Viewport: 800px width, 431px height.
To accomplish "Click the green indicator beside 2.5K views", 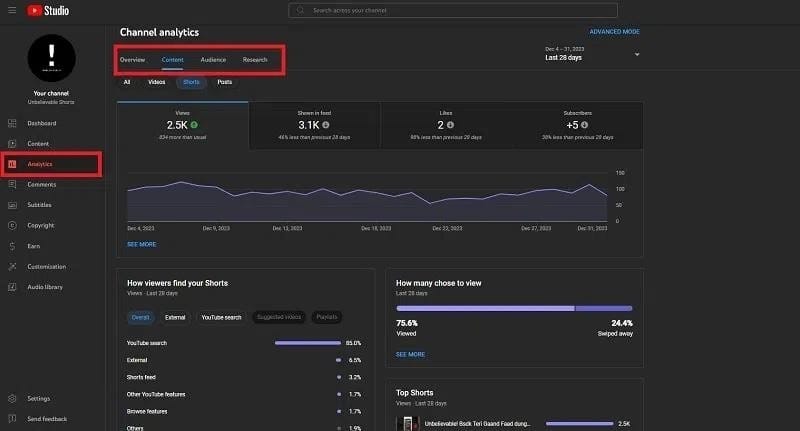I will (x=194, y=125).
